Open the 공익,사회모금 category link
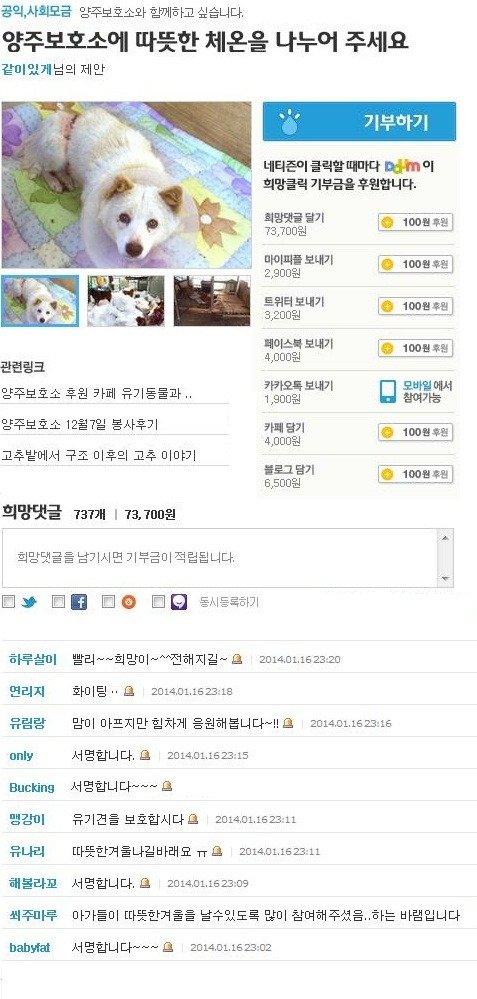 (x=37, y=11)
